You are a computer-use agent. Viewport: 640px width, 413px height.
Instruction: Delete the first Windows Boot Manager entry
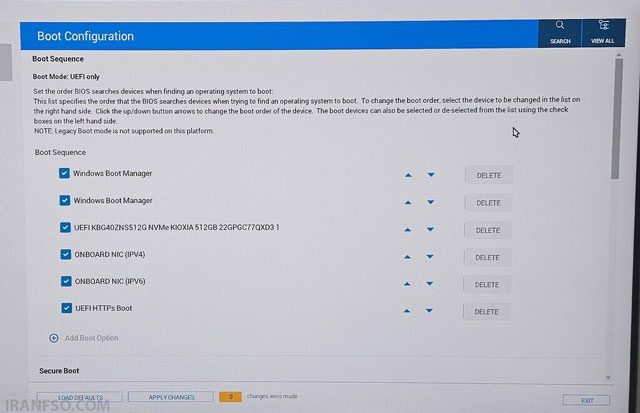(x=489, y=175)
